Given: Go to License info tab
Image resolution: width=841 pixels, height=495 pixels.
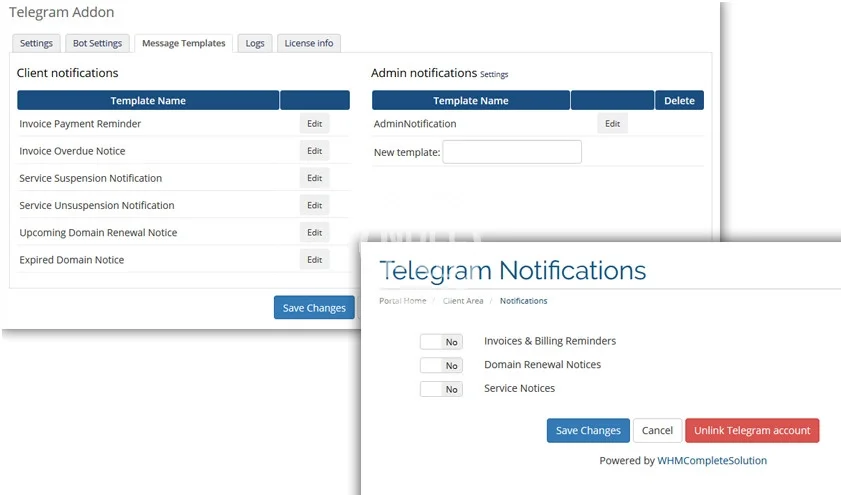Looking at the screenshot, I should click(309, 43).
